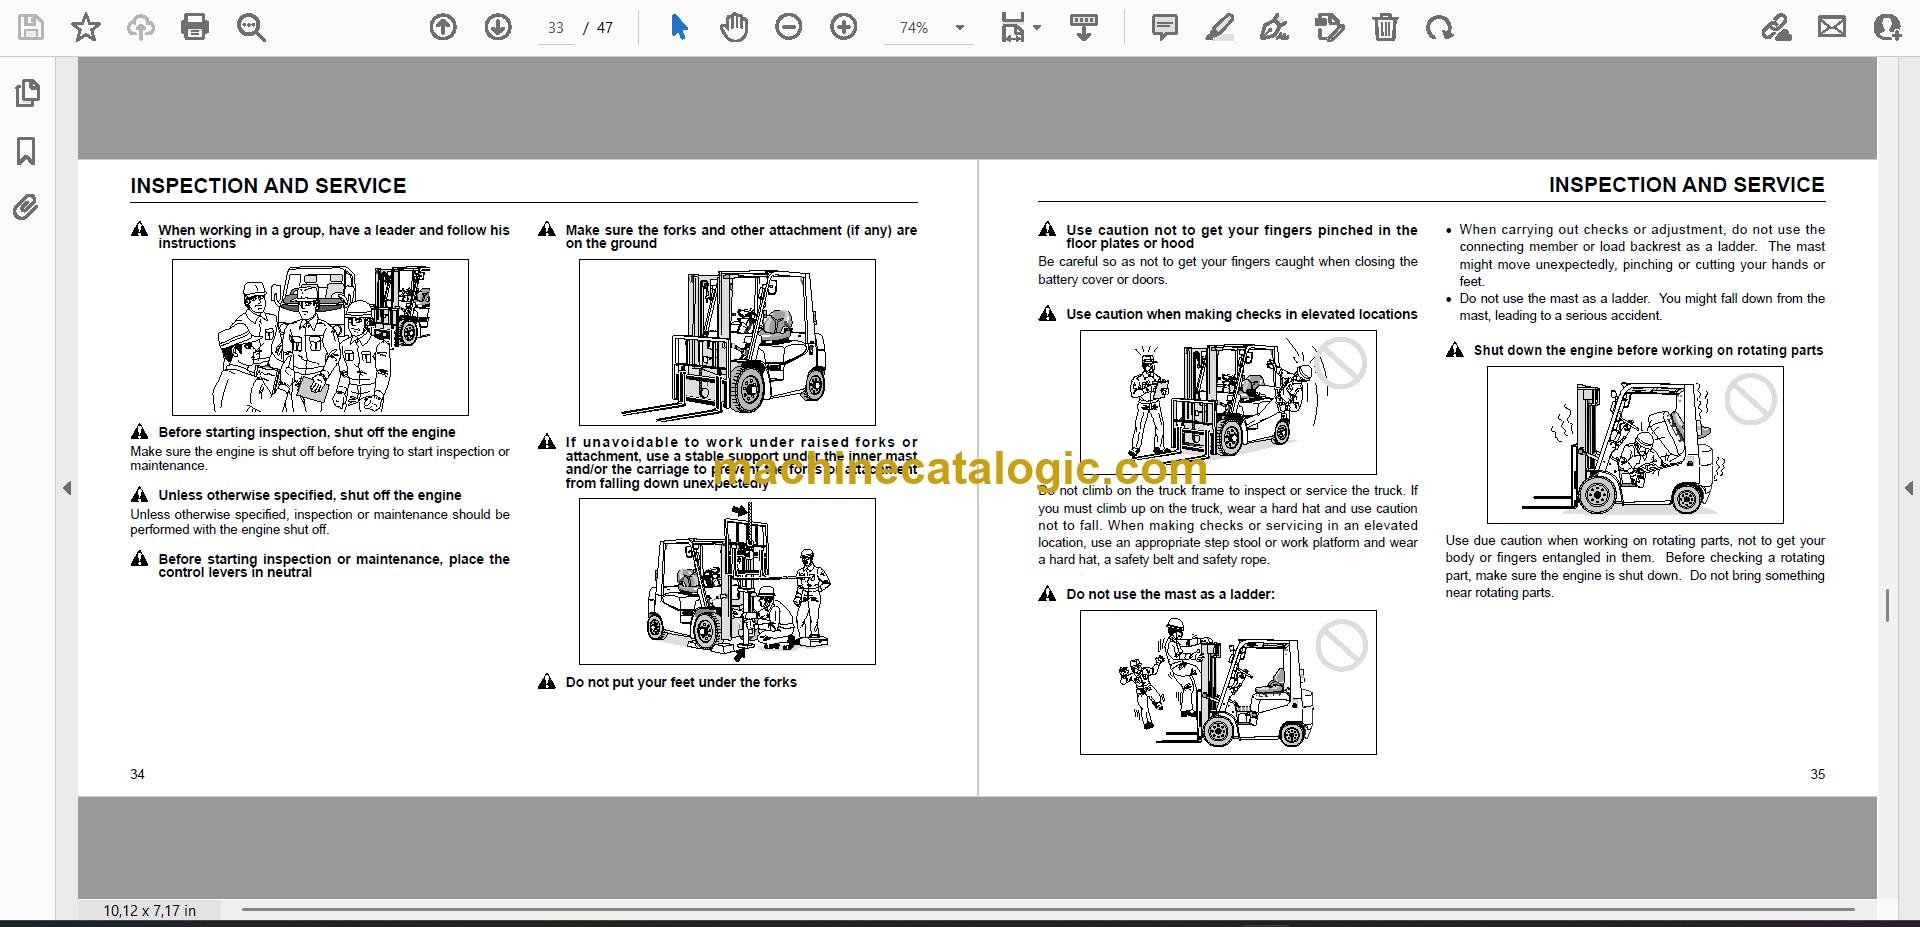The width and height of the screenshot is (1920, 927).
Task: Go to previous page with up arrow
Action: [443, 27]
